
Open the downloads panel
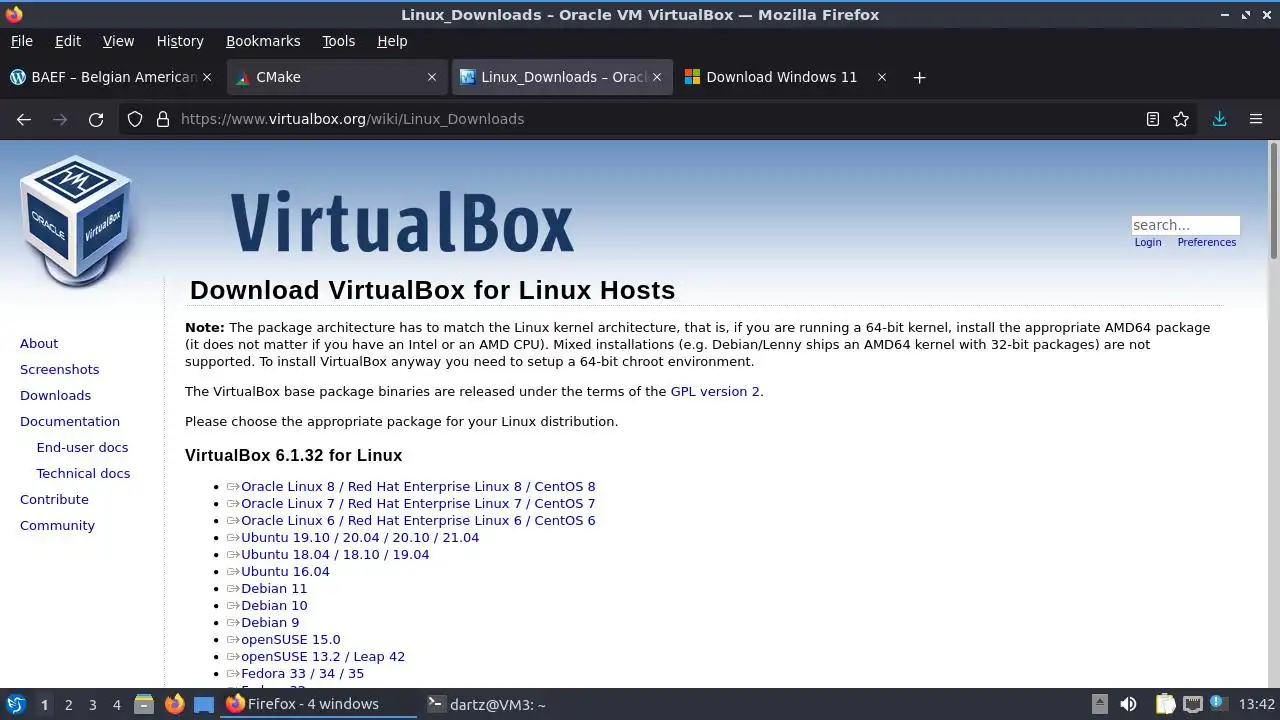(x=1219, y=119)
